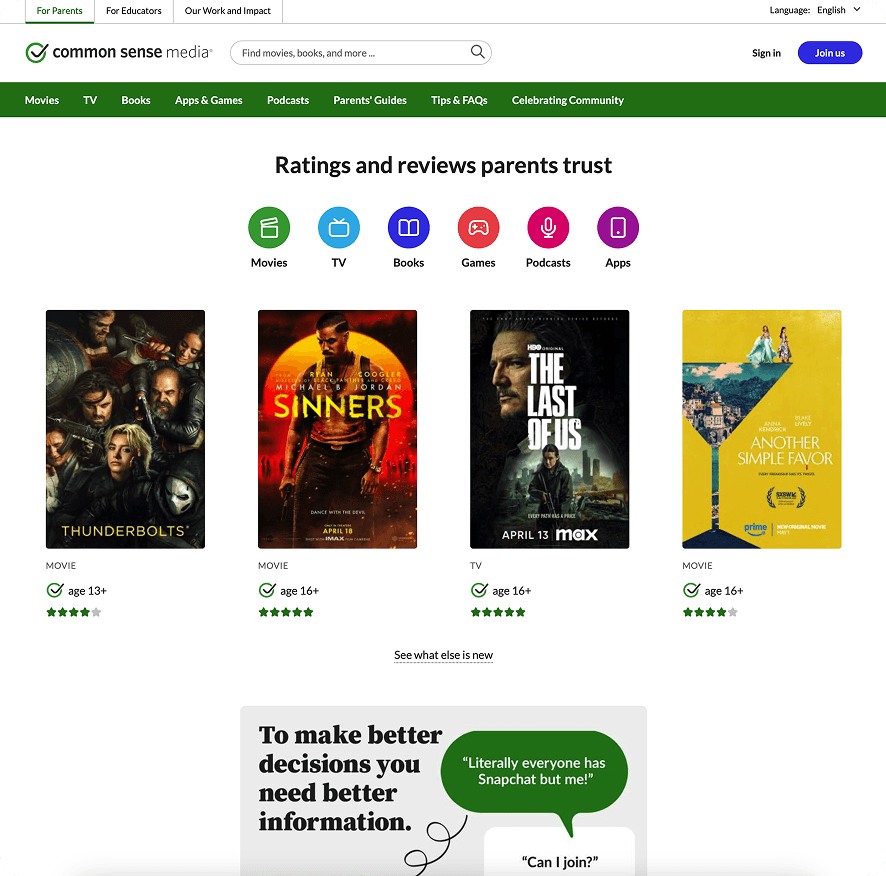Image resolution: width=886 pixels, height=876 pixels.
Task: Click the age 13+ checkmark under Thunderbolts
Action: [x=55, y=590]
